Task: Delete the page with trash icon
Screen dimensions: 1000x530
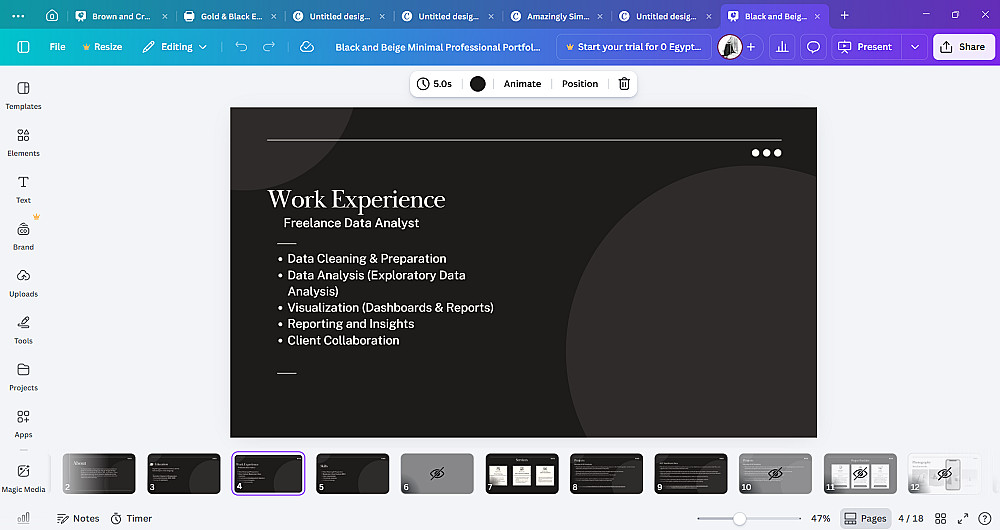Action: 624,84
